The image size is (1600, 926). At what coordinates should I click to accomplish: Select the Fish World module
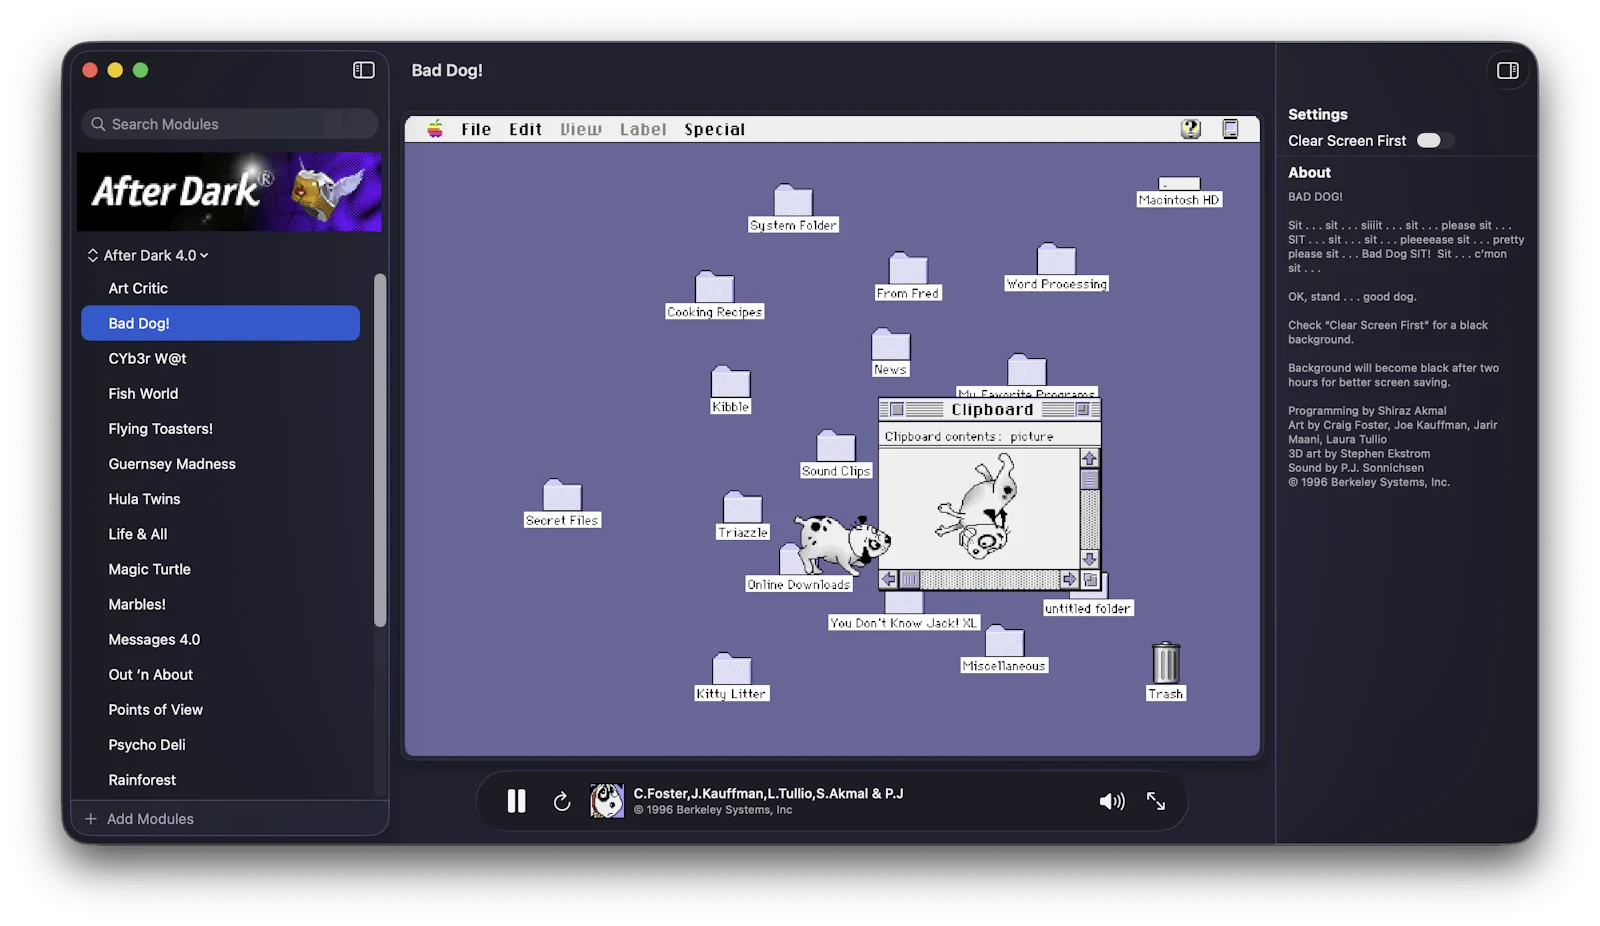click(x=220, y=393)
